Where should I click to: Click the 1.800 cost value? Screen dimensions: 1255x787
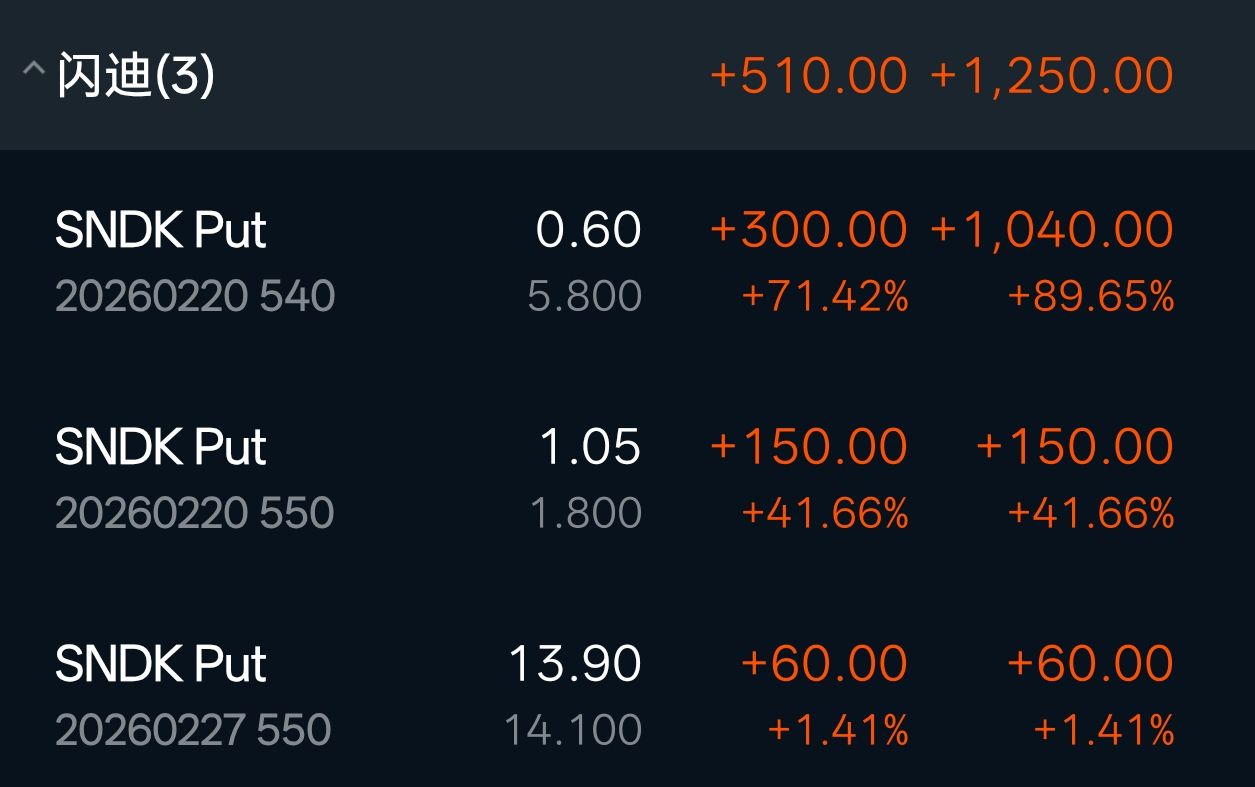click(584, 513)
